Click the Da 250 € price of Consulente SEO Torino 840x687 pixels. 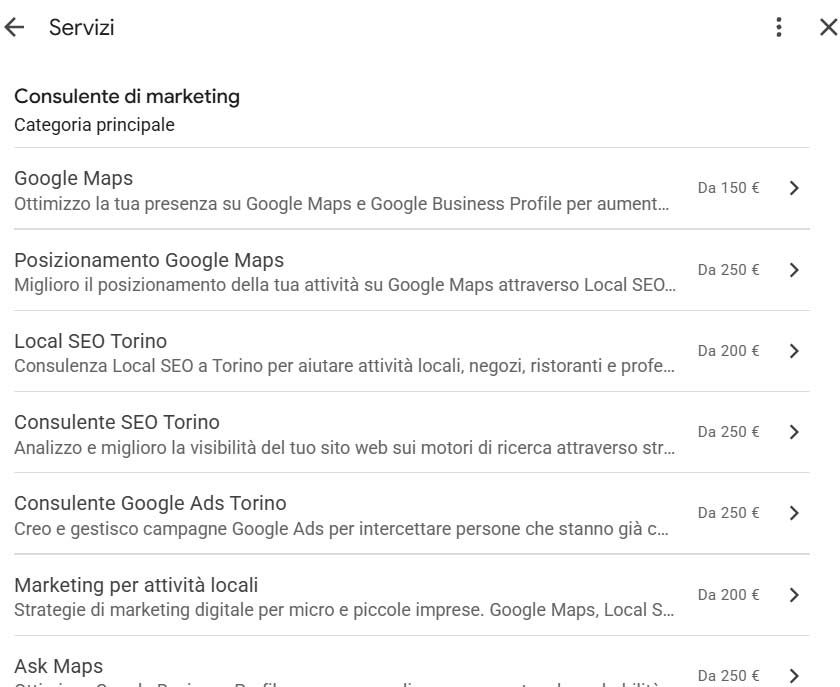coord(729,432)
